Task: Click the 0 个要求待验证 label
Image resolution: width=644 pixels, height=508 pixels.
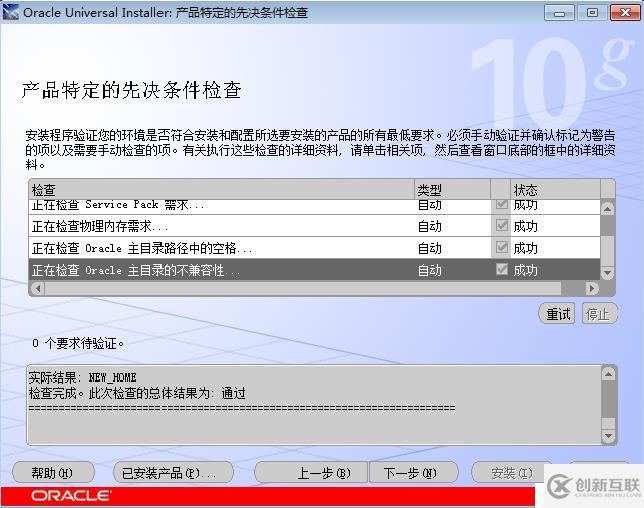Action: (78, 343)
